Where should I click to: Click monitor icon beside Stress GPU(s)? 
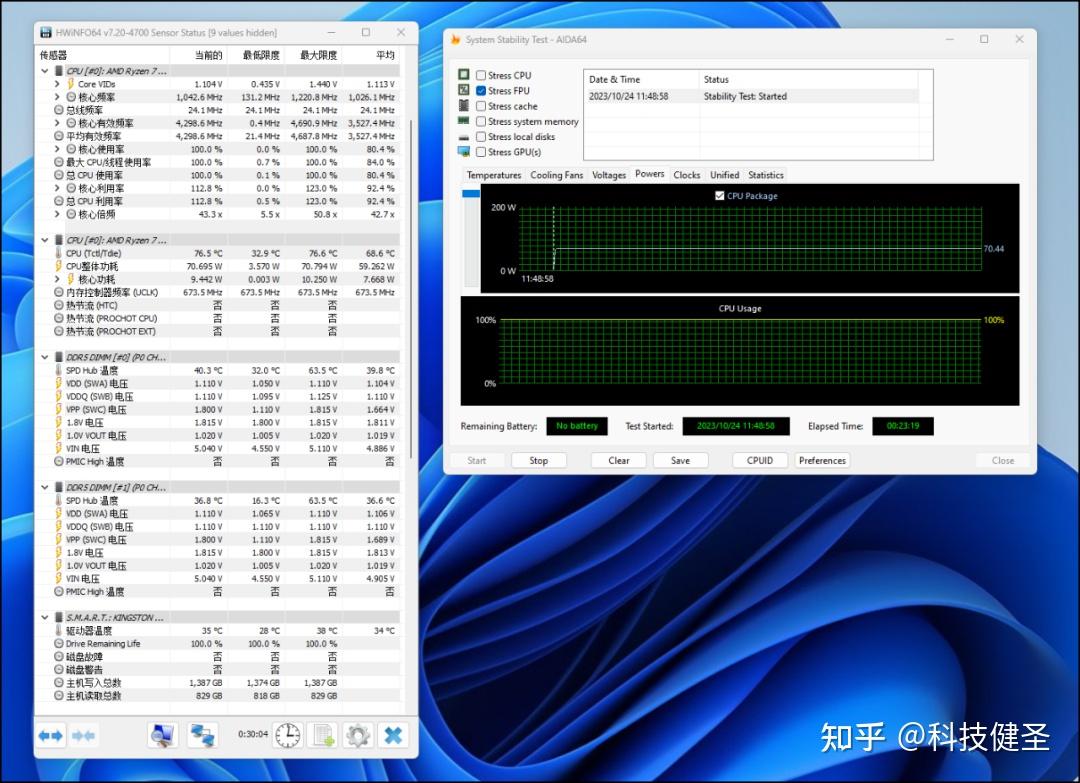coord(464,152)
